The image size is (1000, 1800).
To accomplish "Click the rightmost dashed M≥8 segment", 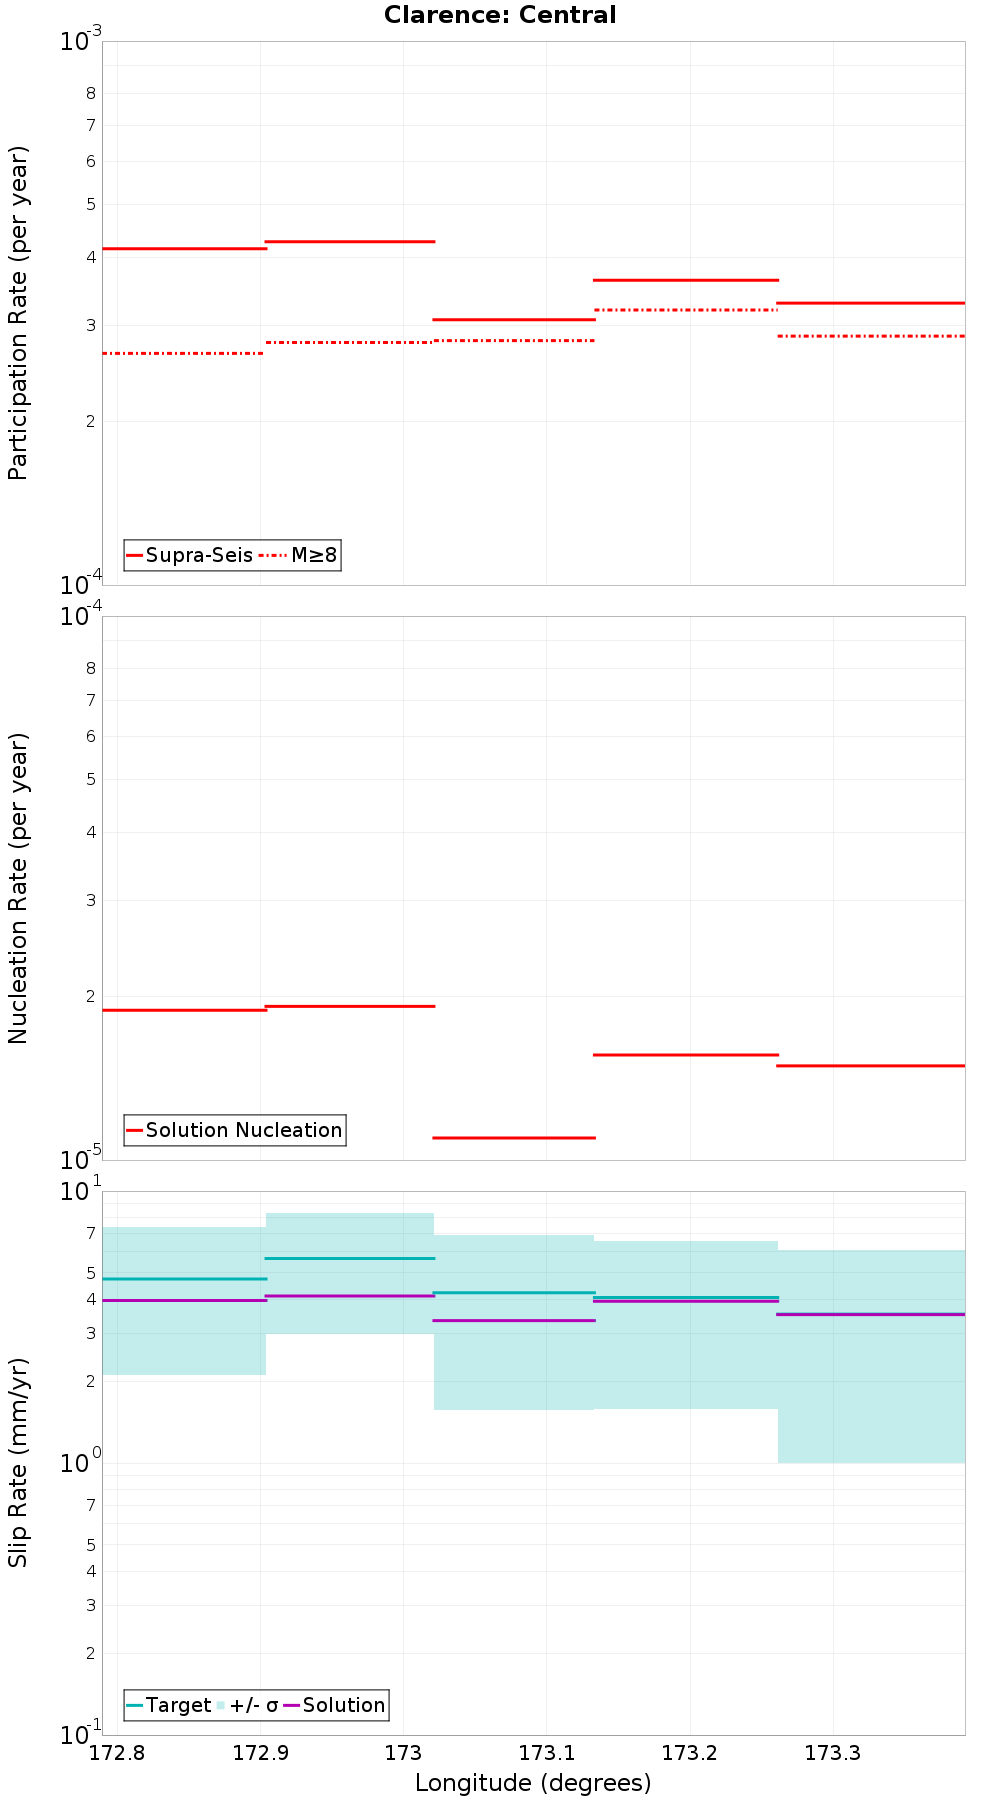I will (x=872, y=336).
